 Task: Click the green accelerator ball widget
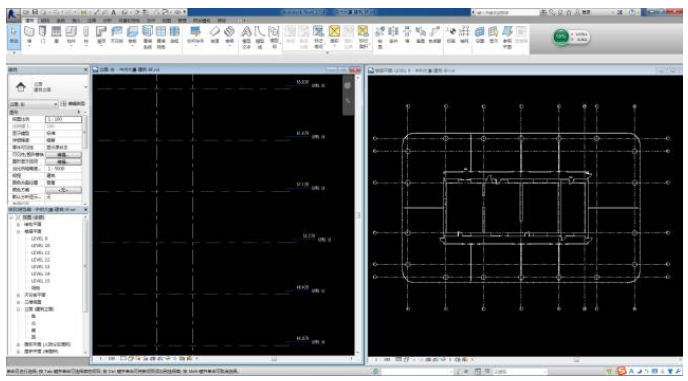[561, 37]
